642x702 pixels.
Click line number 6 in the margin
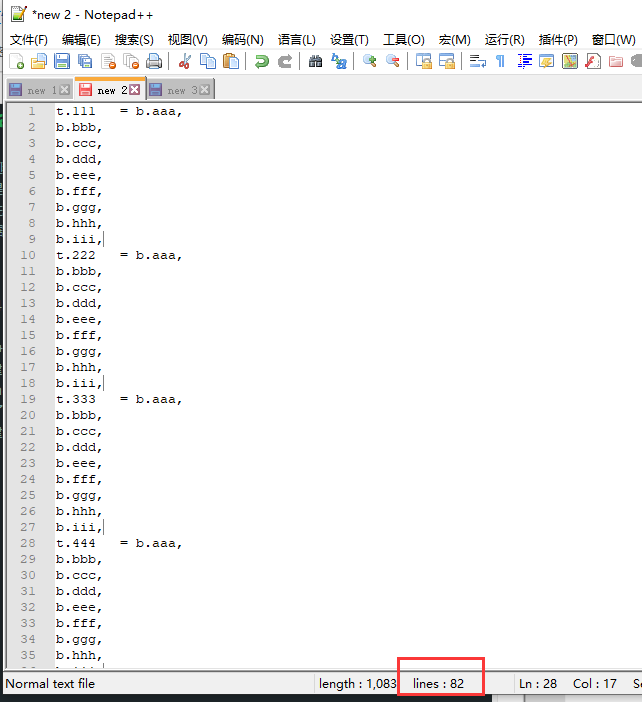click(32, 191)
